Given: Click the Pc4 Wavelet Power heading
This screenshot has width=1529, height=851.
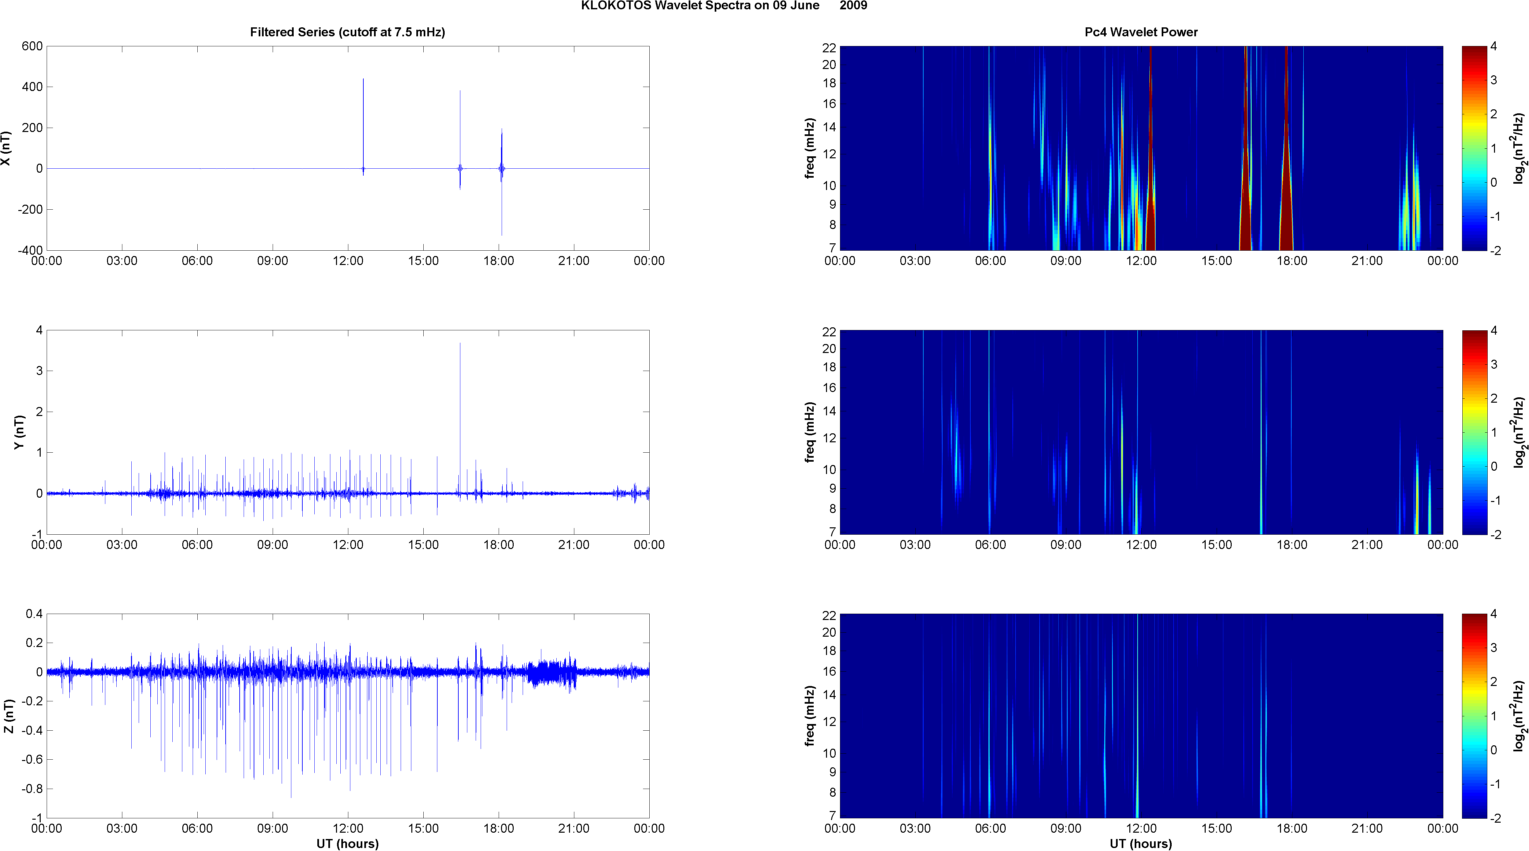Looking at the screenshot, I should [1141, 32].
